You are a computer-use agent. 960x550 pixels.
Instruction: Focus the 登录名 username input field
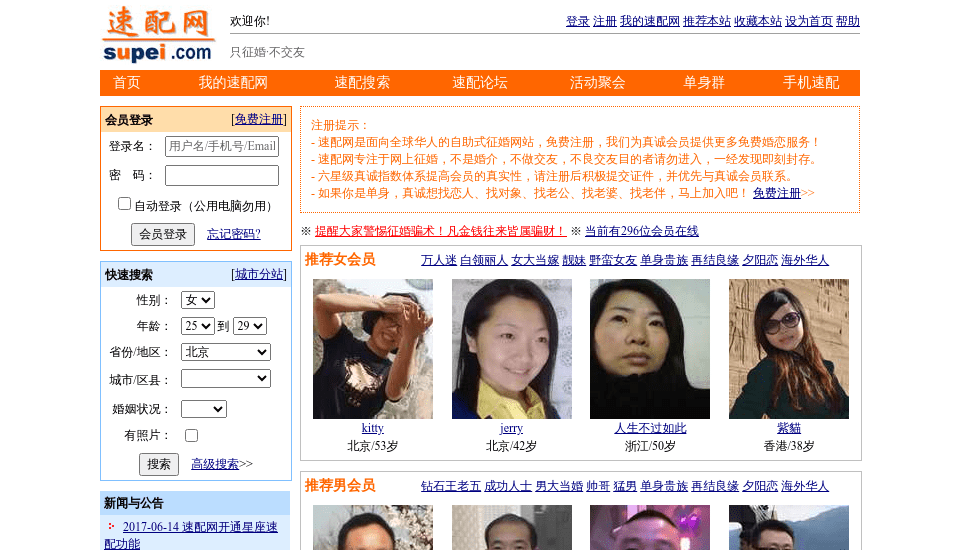point(222,146)
